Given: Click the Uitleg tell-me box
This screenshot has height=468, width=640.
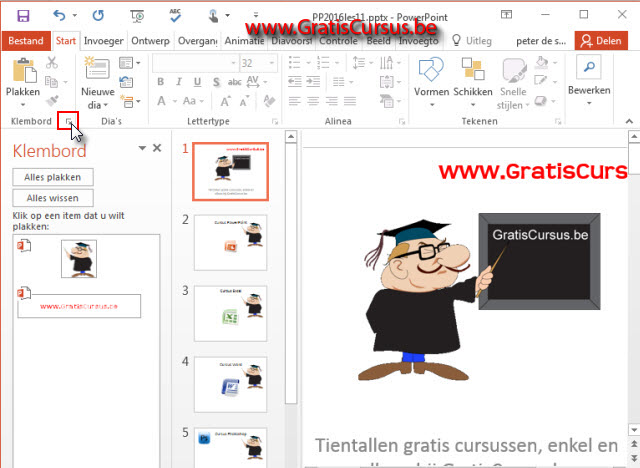Looking at the screenshot, I should 472,41.
